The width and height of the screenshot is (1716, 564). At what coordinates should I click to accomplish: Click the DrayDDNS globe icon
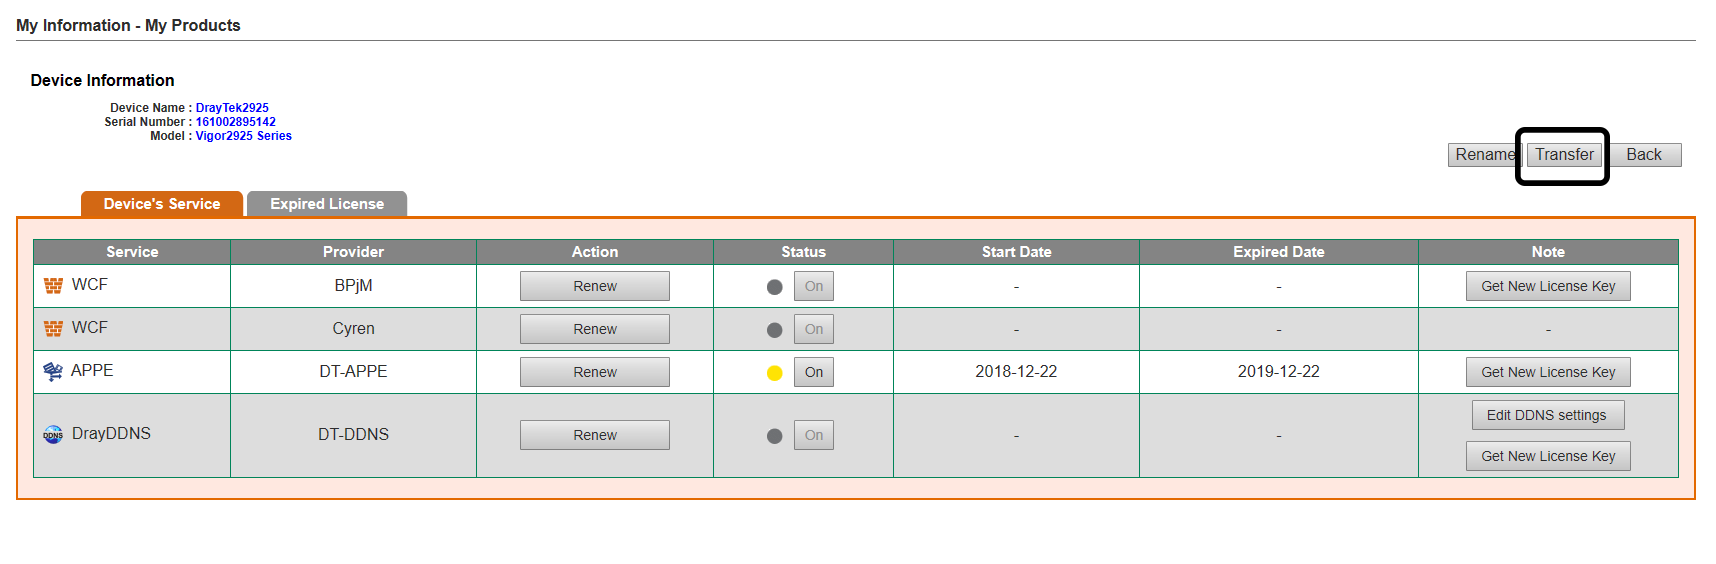[x=53, y=435]
